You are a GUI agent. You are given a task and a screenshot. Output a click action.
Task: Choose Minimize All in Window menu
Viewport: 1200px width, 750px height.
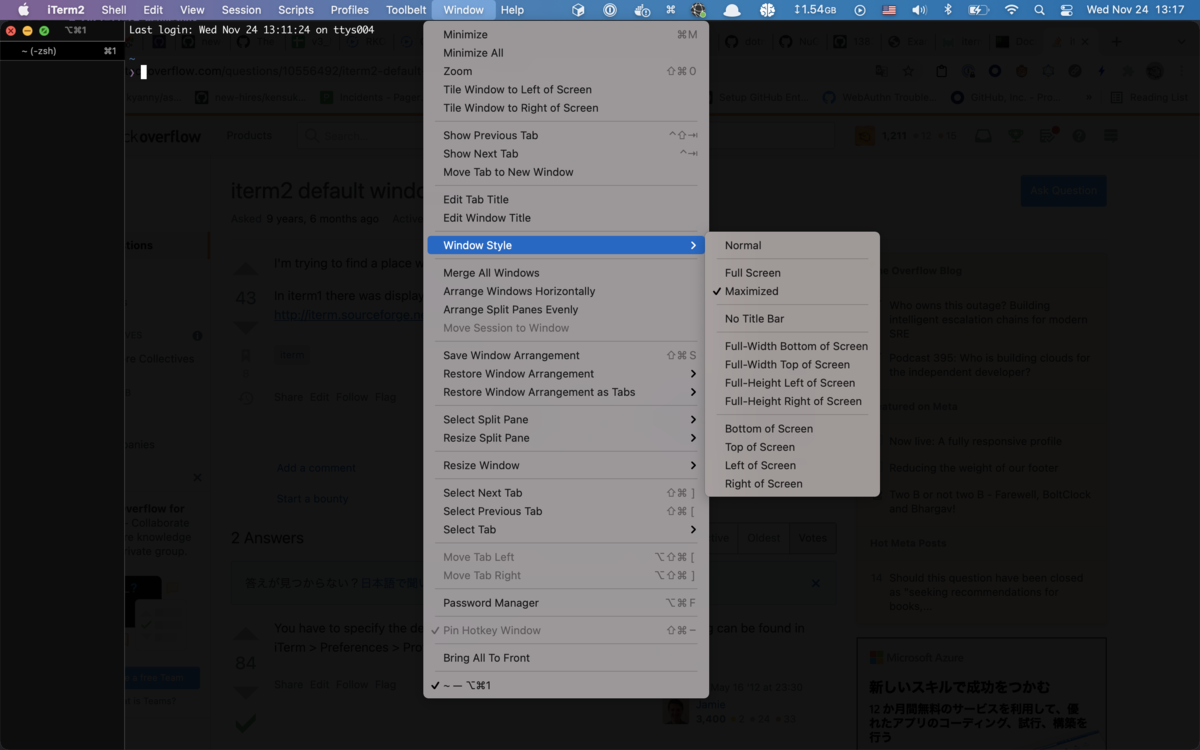coord(566,53)
